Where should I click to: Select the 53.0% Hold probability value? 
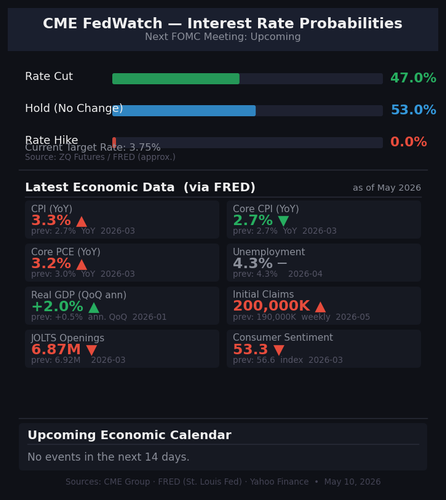tap(414, 110)
